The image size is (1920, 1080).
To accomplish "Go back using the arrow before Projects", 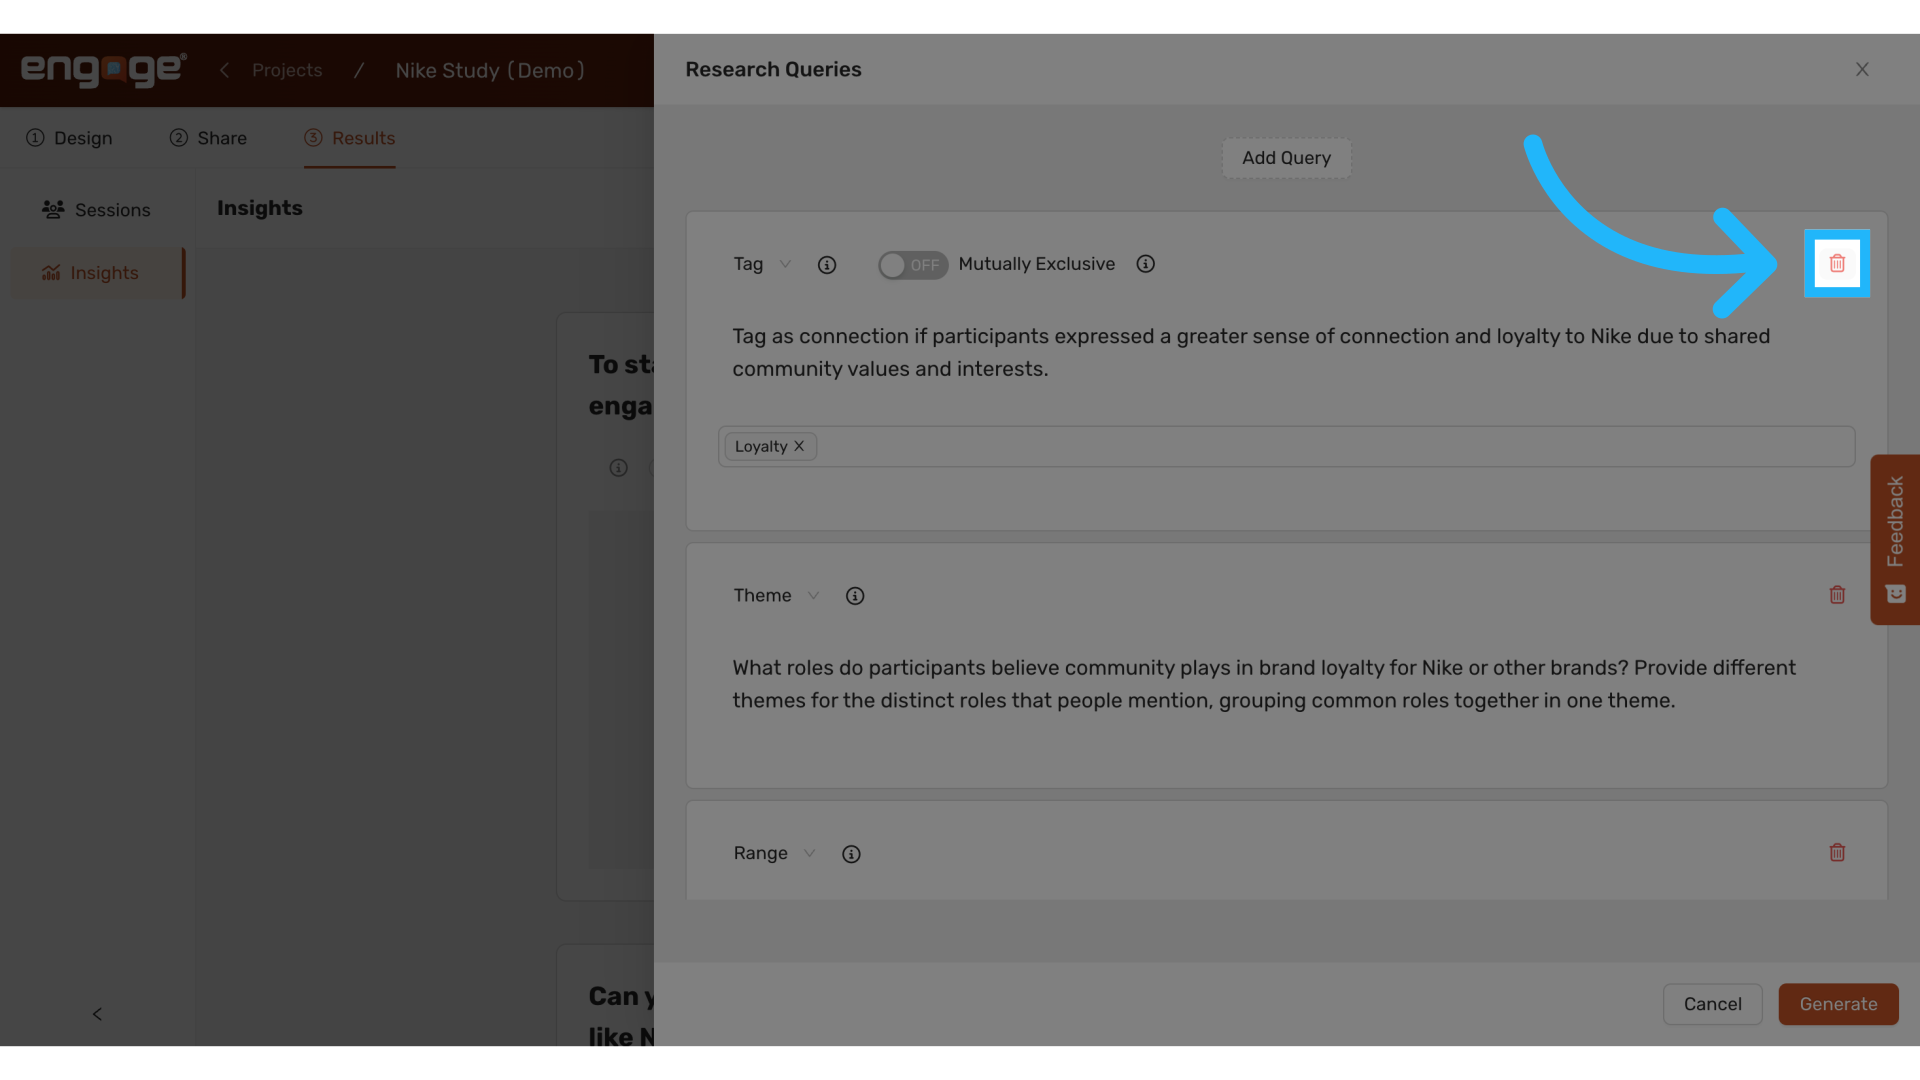I will click(224, 70).
